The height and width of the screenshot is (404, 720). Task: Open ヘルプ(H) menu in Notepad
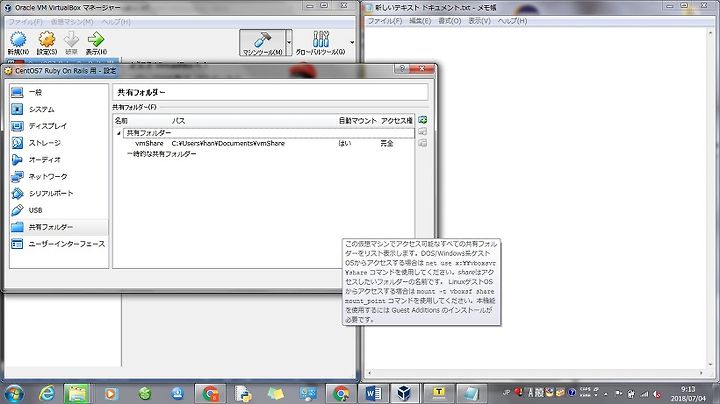tap(512, 21)
